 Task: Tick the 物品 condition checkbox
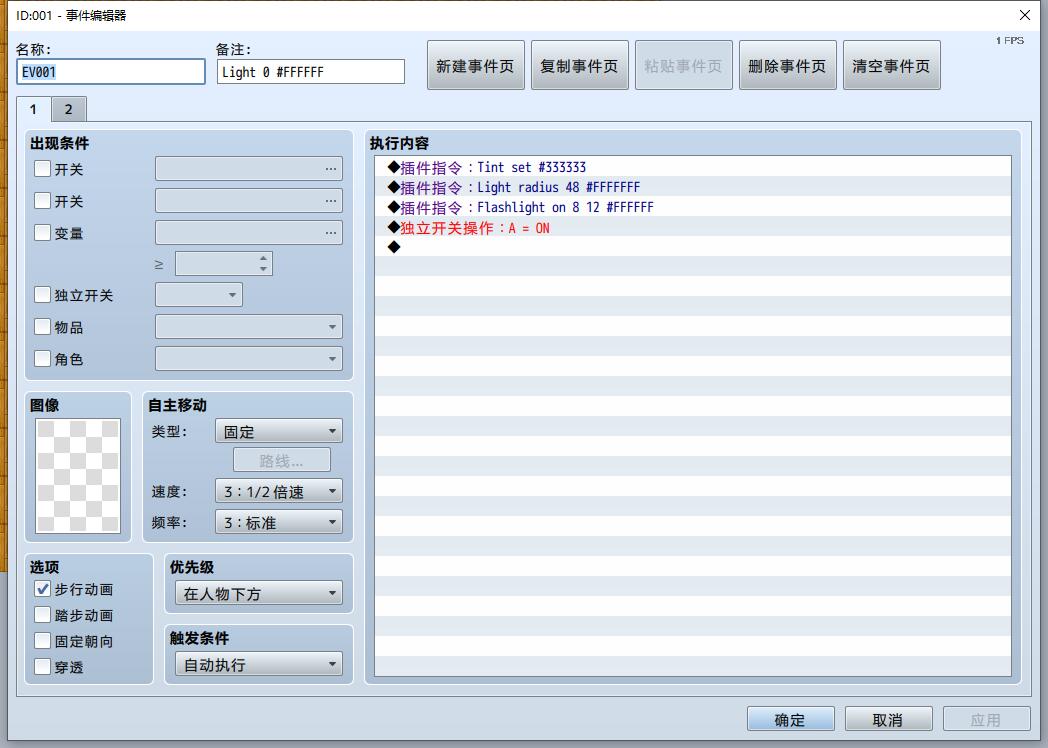pos(42,327)
